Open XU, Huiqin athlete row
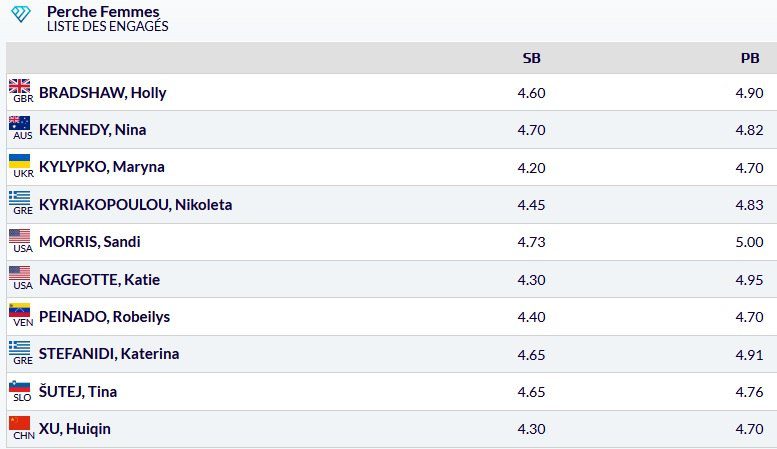 75,429
